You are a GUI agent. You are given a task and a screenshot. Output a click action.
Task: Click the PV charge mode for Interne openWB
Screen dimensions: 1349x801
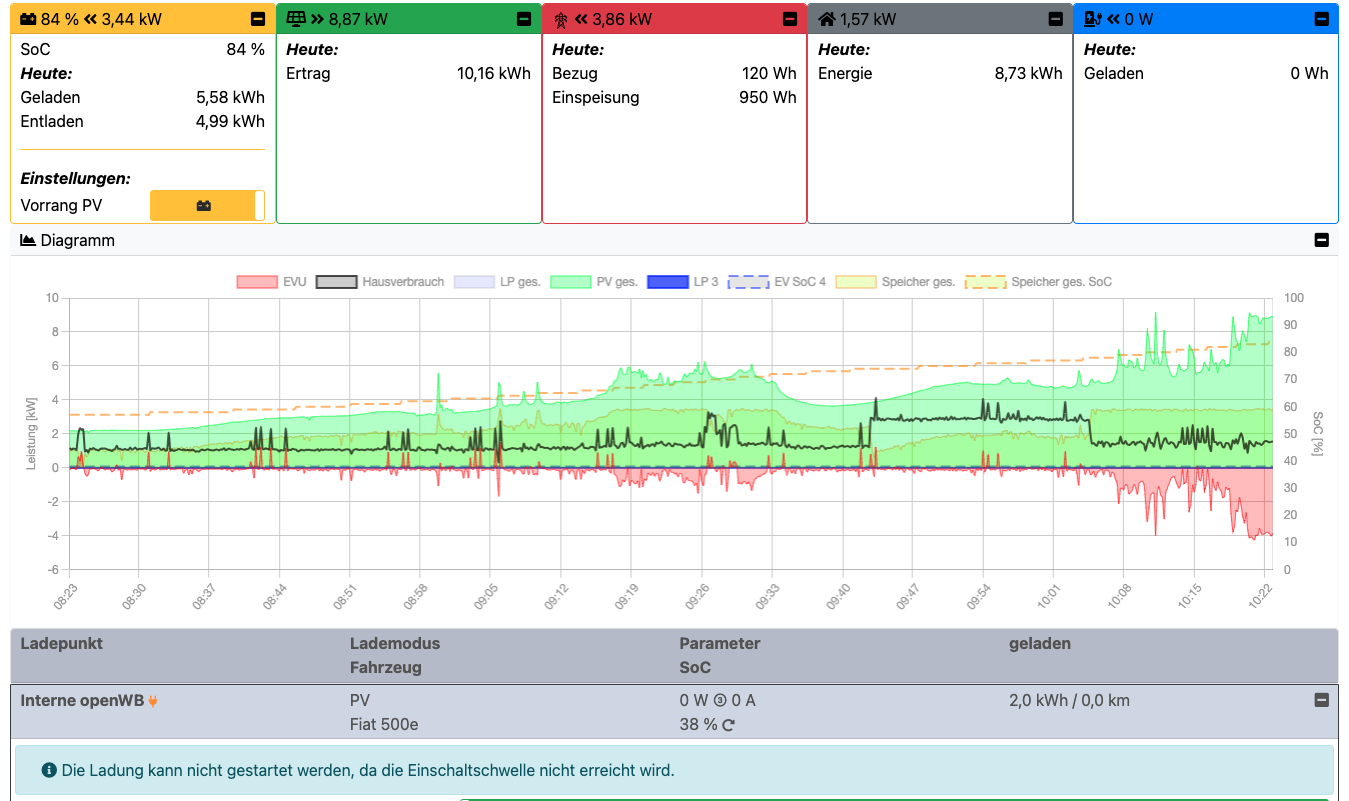[x=360, y=700]
